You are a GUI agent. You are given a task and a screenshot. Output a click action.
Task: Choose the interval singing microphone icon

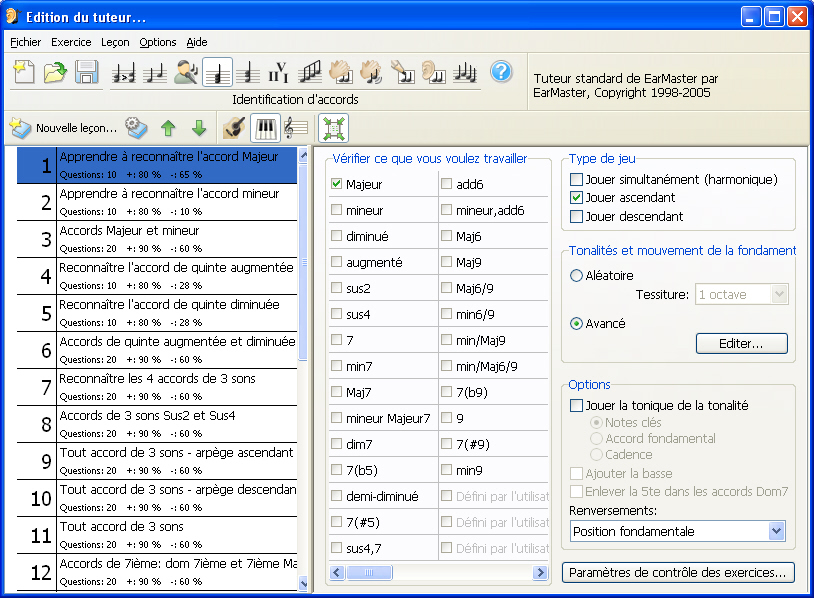click(x=186, y=72)
